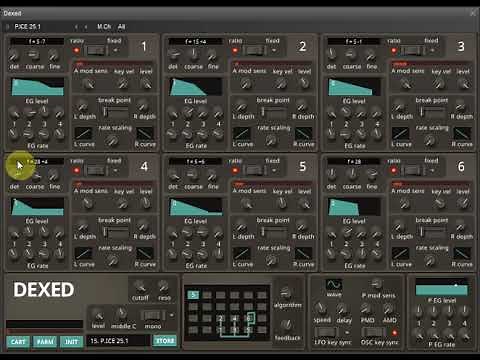Click operator 2 fine knob
The image size is (480, 360).
212,55
